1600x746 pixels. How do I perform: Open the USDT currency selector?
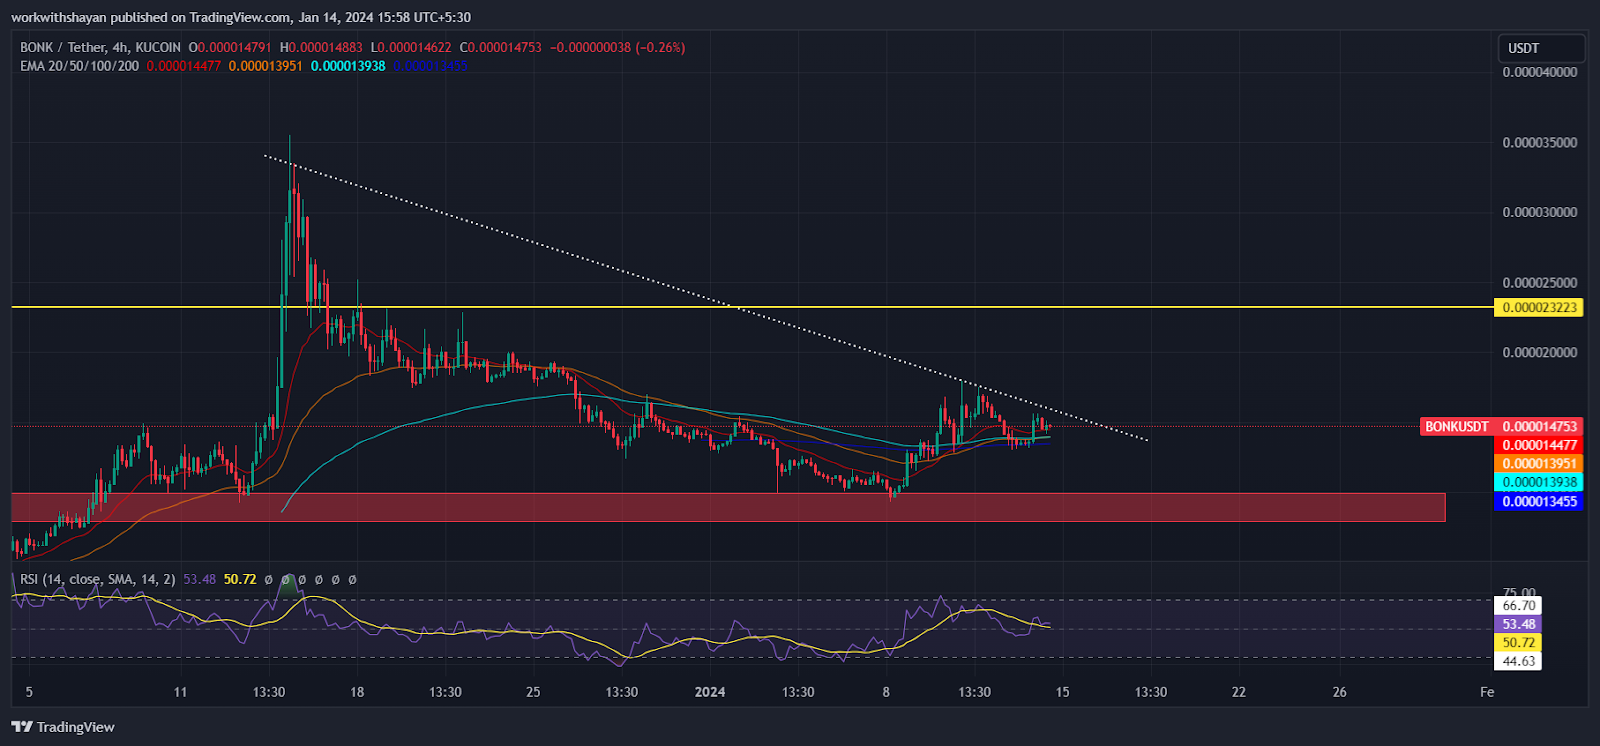1540,48
